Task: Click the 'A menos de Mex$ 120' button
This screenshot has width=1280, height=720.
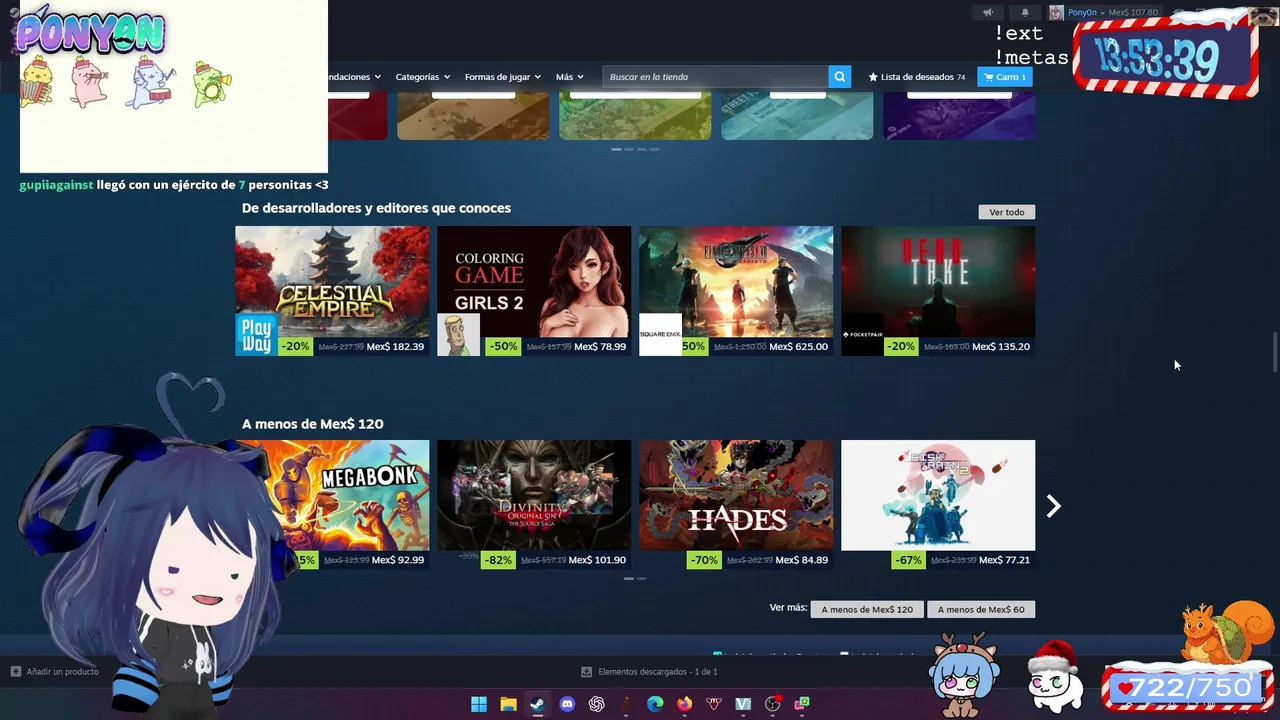Action: point(867,609)
